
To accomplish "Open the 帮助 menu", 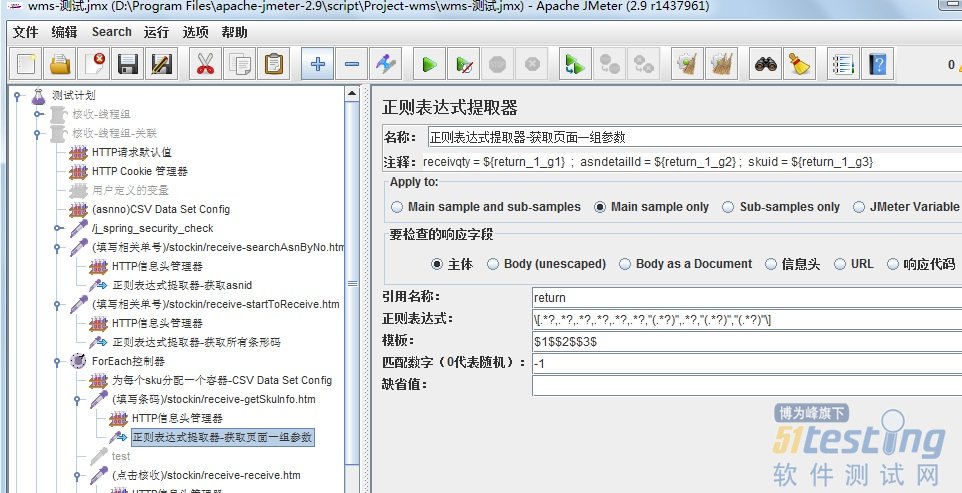I will coord(234,32).
